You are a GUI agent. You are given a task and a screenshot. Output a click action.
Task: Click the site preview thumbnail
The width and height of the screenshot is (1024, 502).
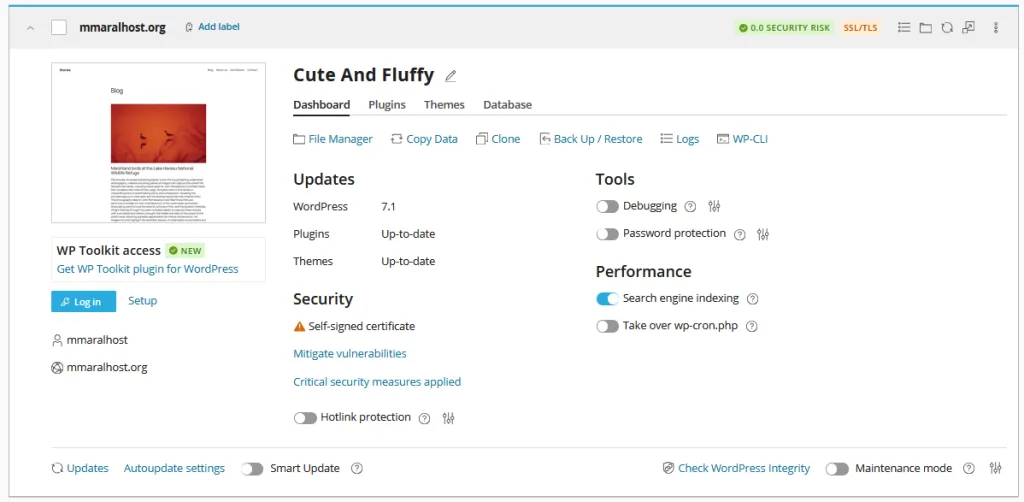click(x=159, y=143)
